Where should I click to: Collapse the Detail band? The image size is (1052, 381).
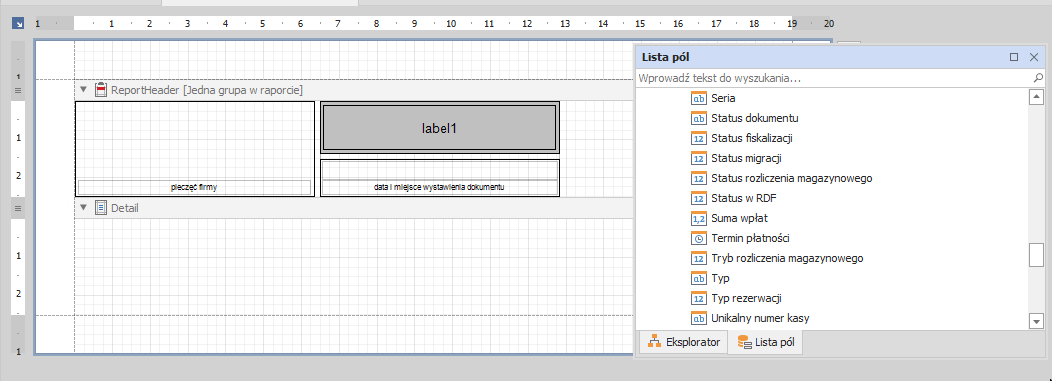pyautogui.click(x=84, y=208)
